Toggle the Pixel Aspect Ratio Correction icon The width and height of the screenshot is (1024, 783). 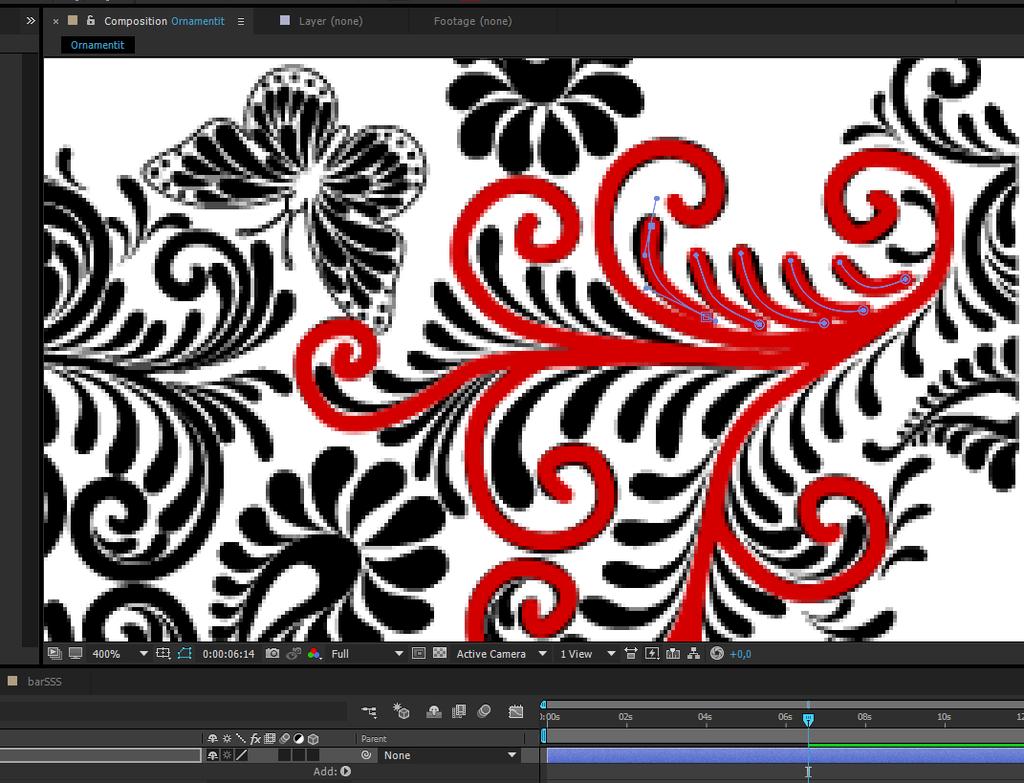pyautogui.click(x=631, y=654)
